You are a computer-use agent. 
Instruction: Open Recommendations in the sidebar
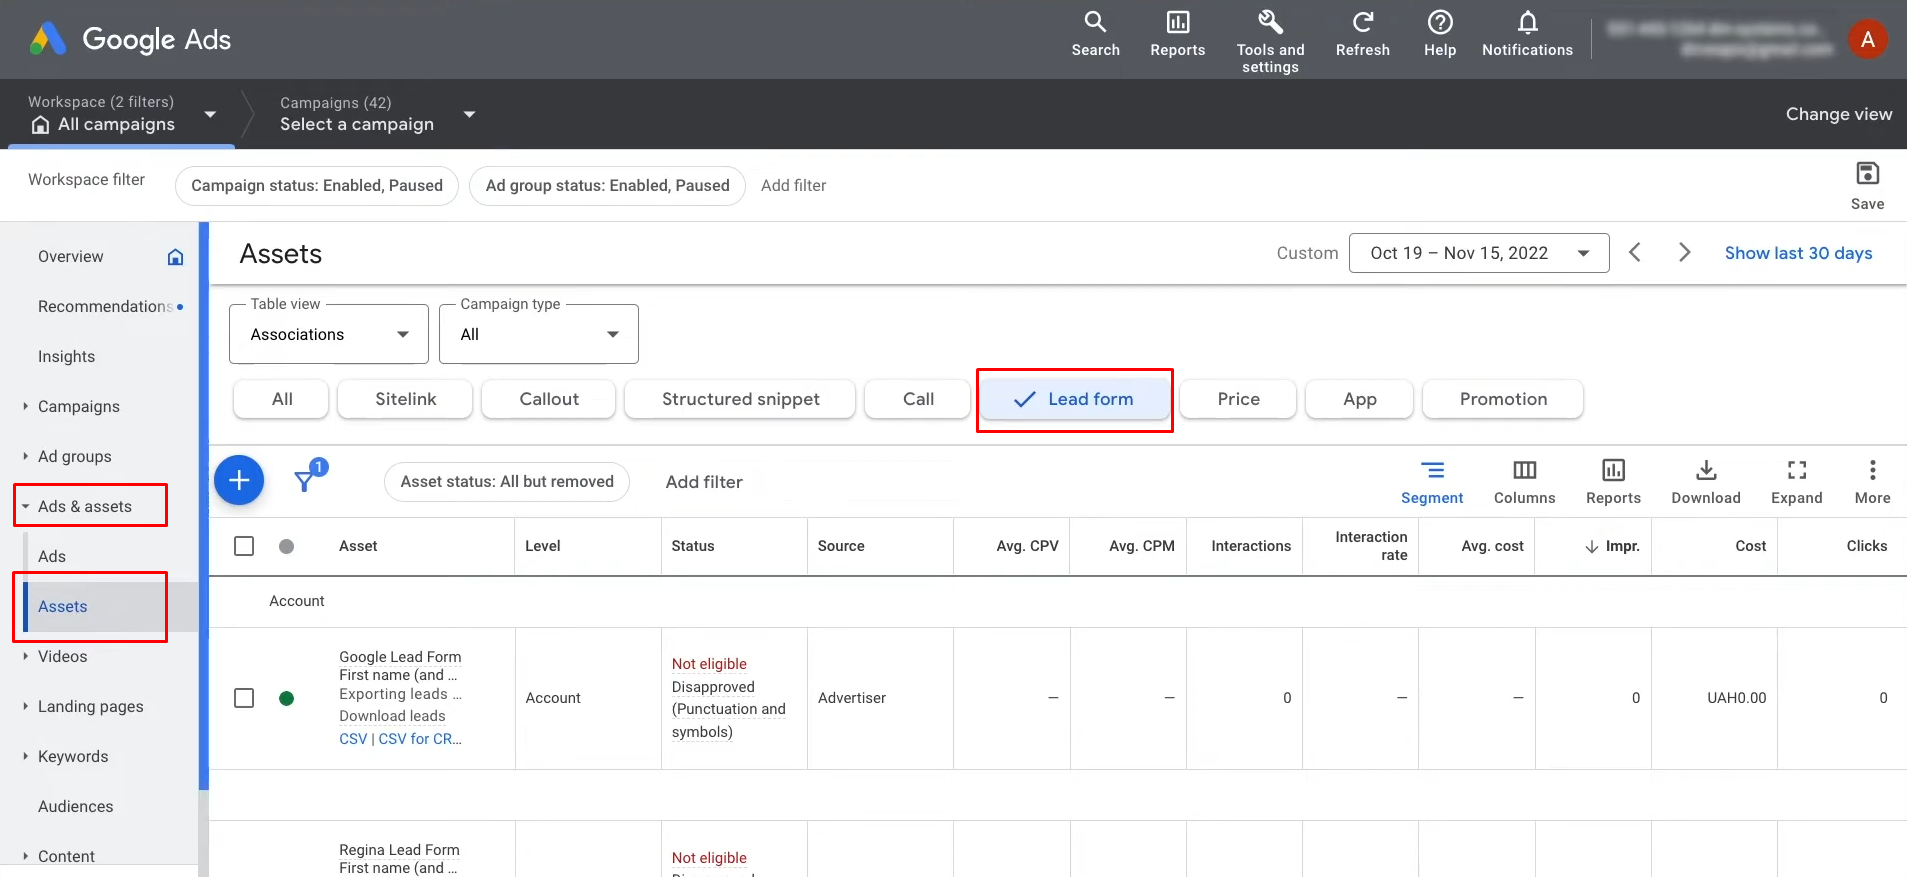105,306
